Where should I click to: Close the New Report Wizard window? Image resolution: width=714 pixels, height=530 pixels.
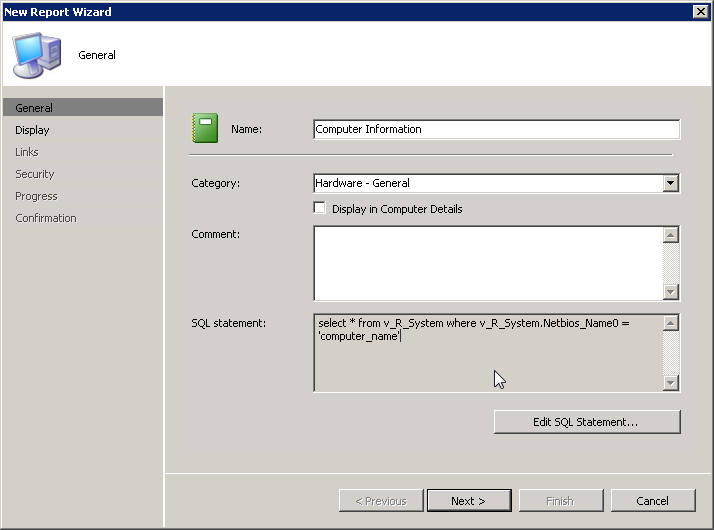coord(700,11)
